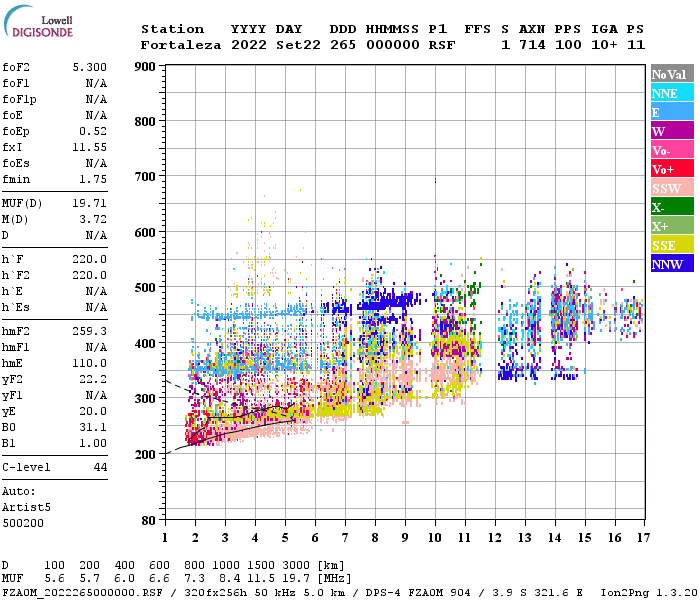The width and height of the screenshot is (700, 600).
Task: Click the B0 value 31.1
Action: (93, 428)
